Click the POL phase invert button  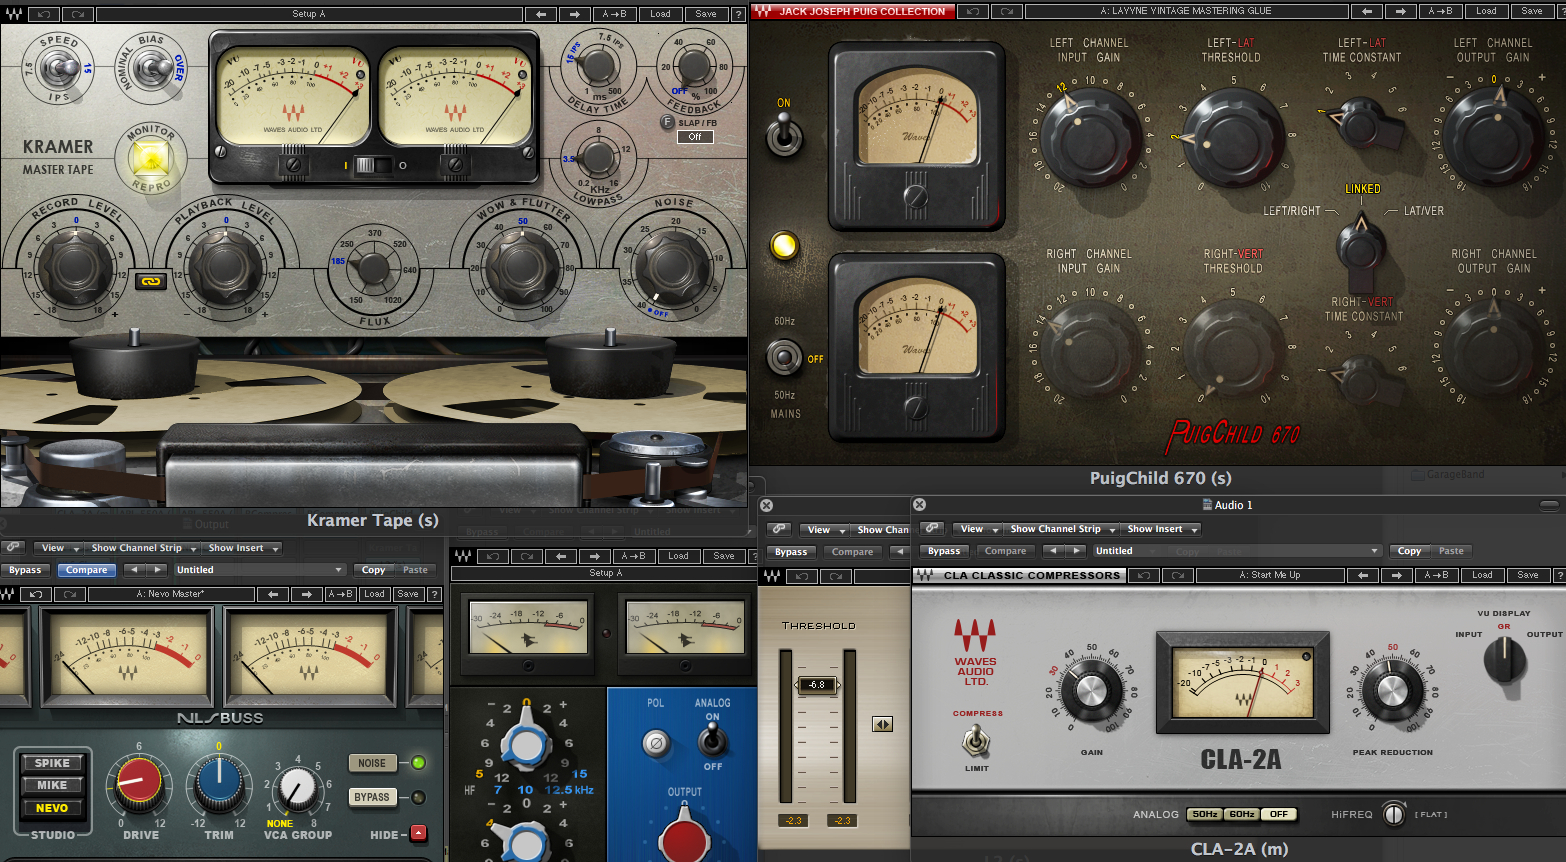tap(655, 742)
